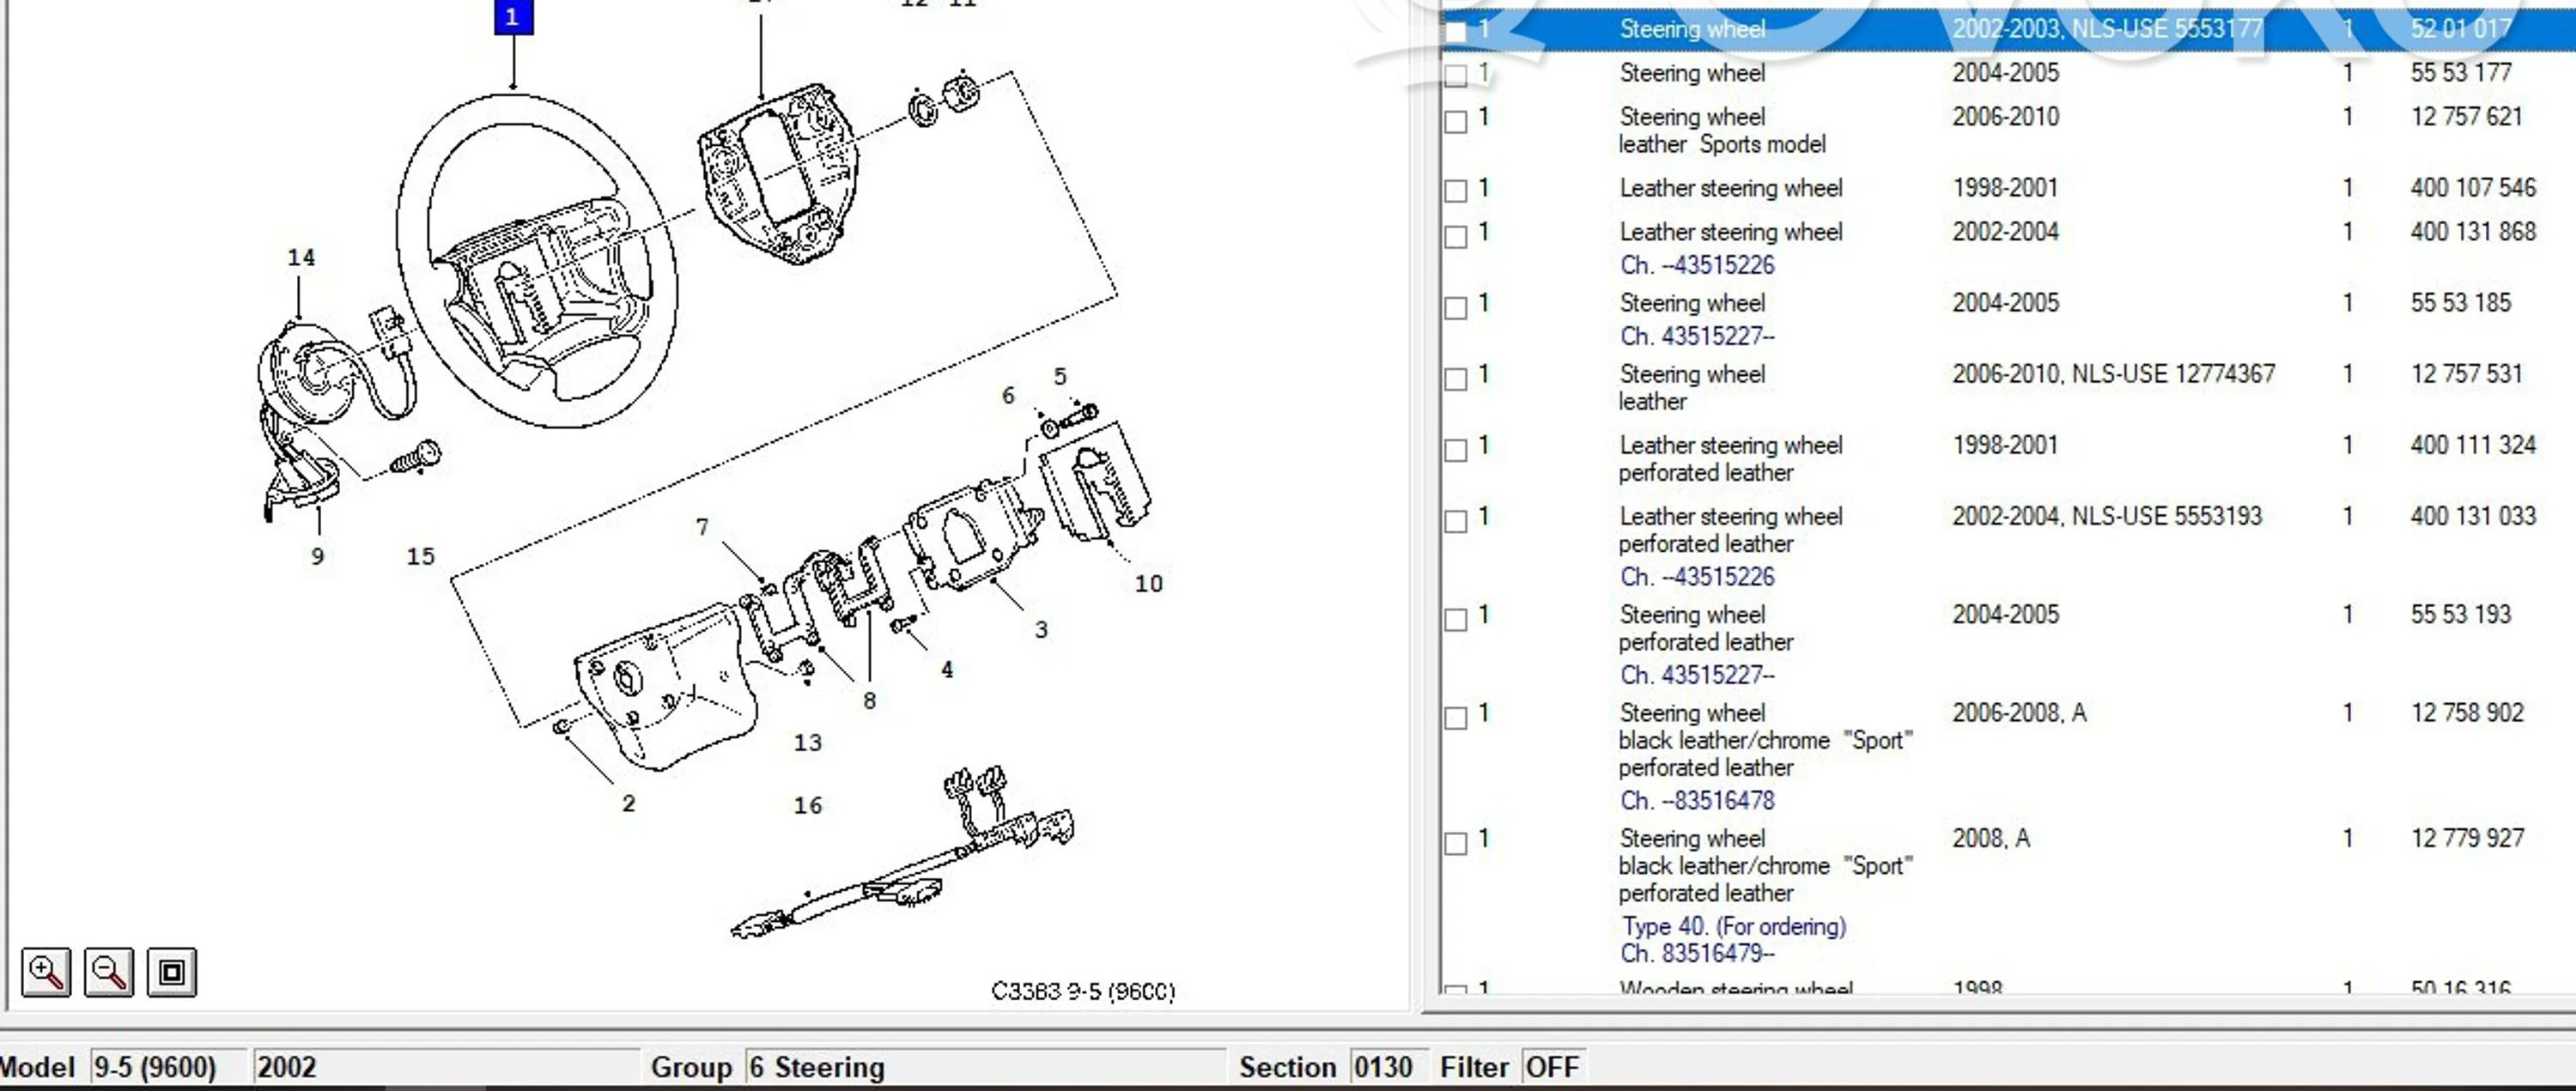Tick the checkbox for part 12 758 902

[x=1456, y=718]
